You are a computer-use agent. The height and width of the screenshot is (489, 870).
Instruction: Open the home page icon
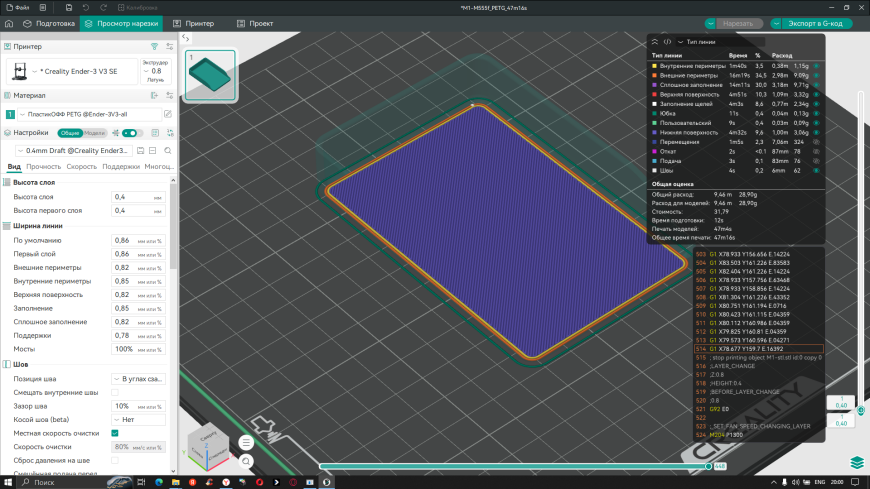point(9,23)
